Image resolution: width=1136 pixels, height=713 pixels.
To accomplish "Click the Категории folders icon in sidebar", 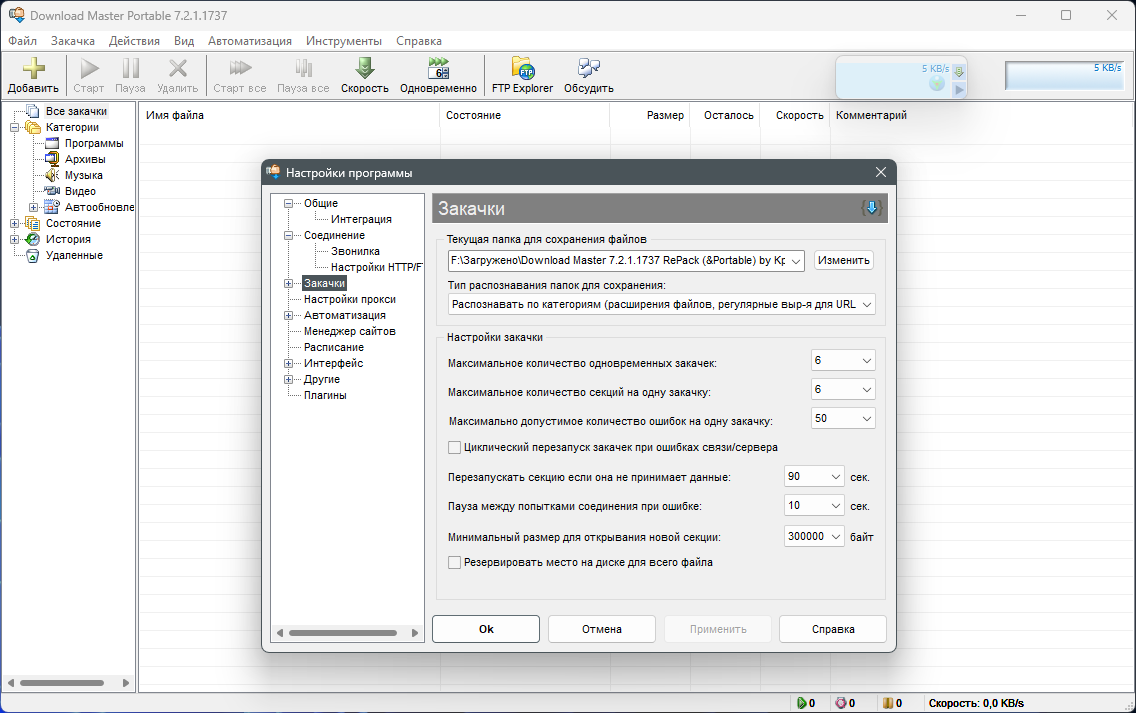I will tap(33, 128).
